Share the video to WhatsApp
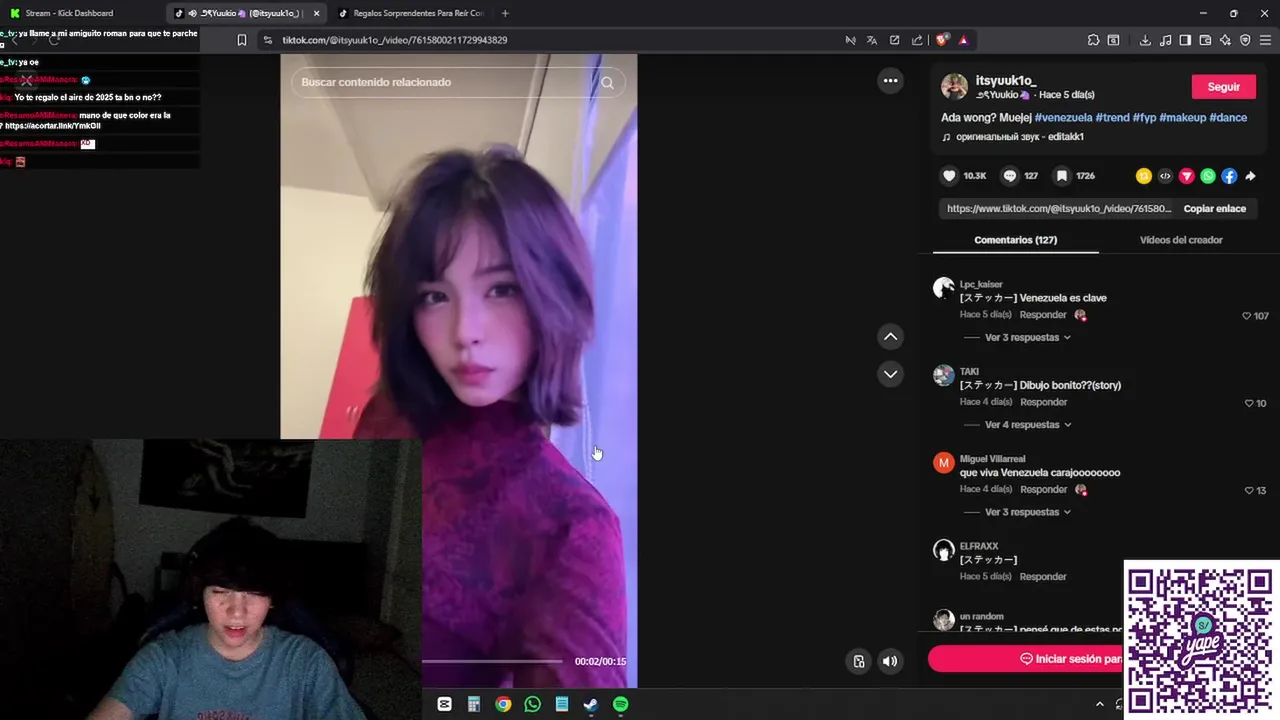Screen dimensions: 1280x720 [x=1208, y=176]
